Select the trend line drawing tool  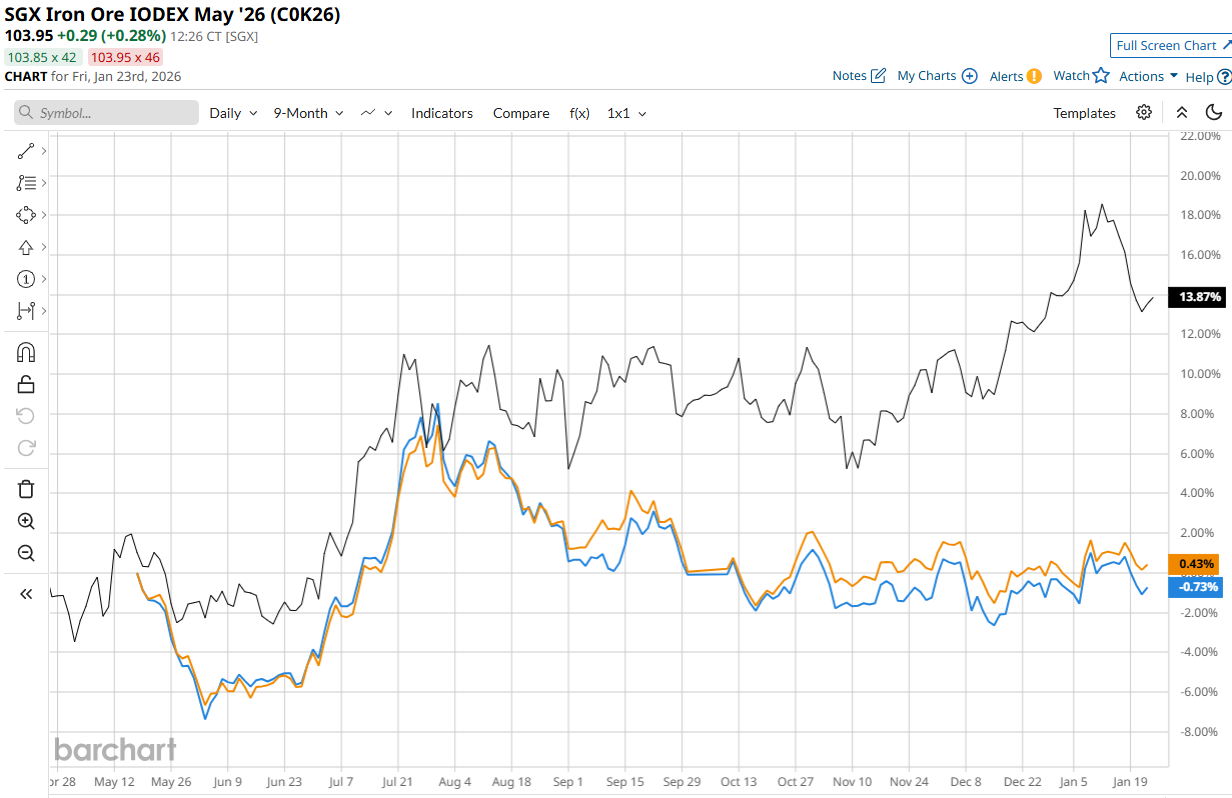(x=26, y=151)
